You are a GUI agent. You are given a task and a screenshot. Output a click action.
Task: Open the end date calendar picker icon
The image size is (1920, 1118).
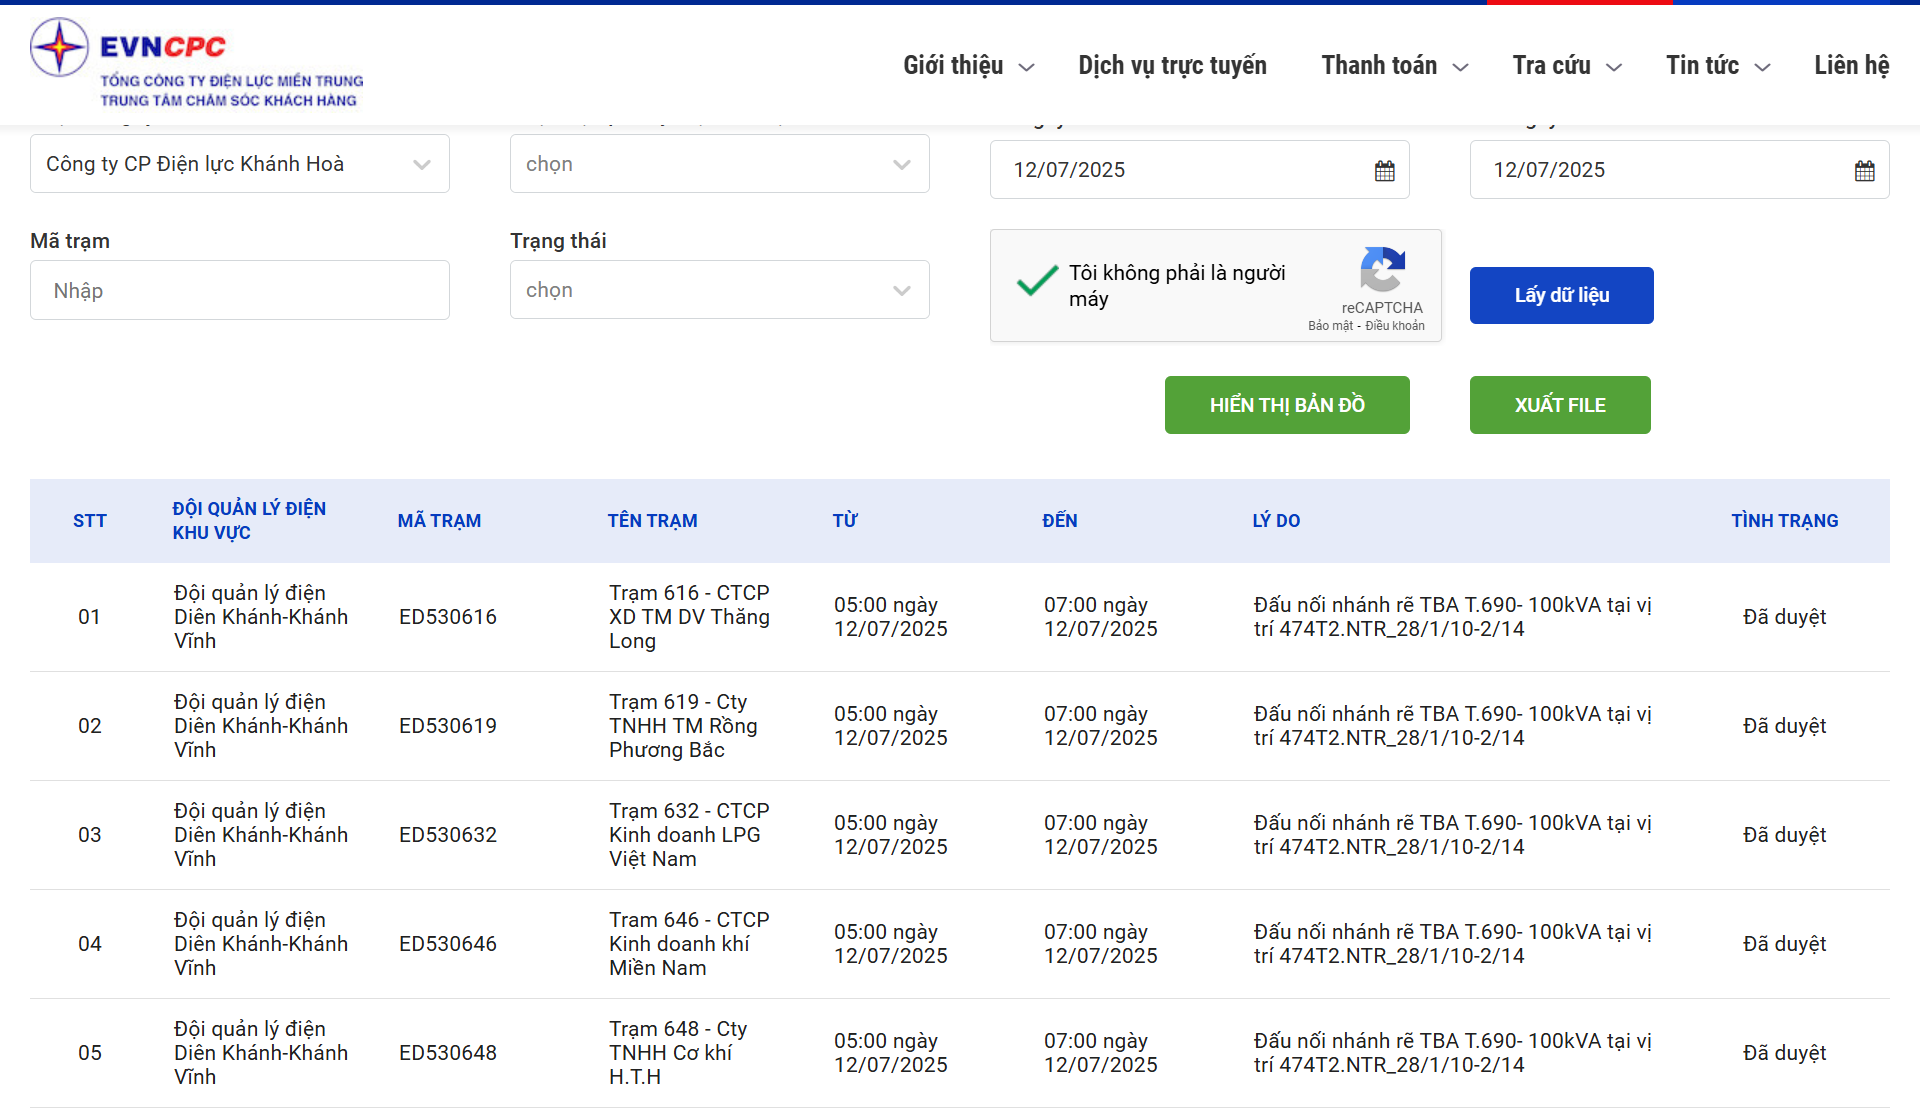coord(1864,169)
